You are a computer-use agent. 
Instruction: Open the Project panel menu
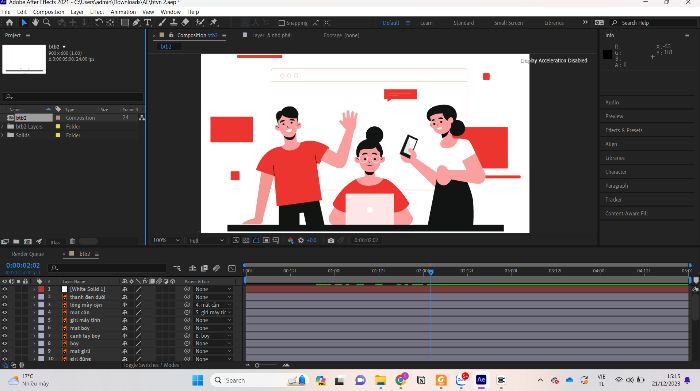click(28, 35)
